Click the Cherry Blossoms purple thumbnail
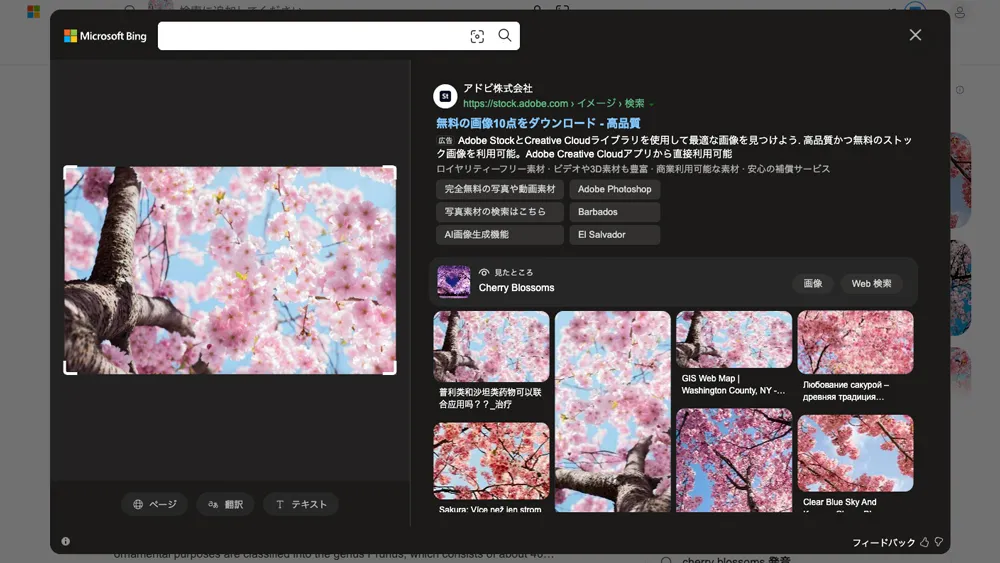The height and width of the screenshot is (563, 1000). click(x=453, y=281)
